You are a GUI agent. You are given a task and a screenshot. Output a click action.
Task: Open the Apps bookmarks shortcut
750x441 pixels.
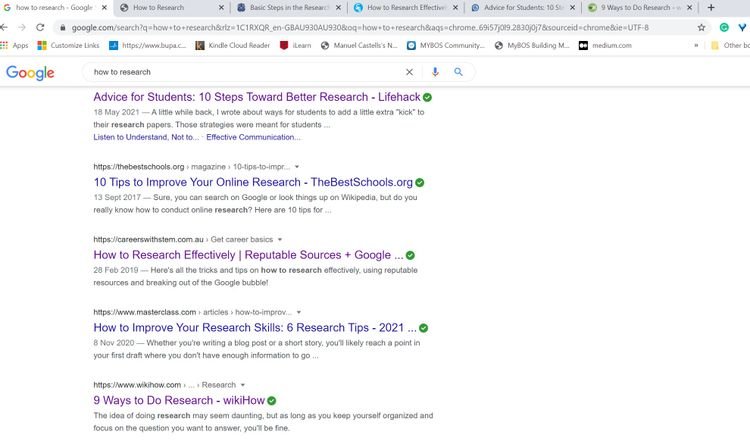click(x=14, y=45)
